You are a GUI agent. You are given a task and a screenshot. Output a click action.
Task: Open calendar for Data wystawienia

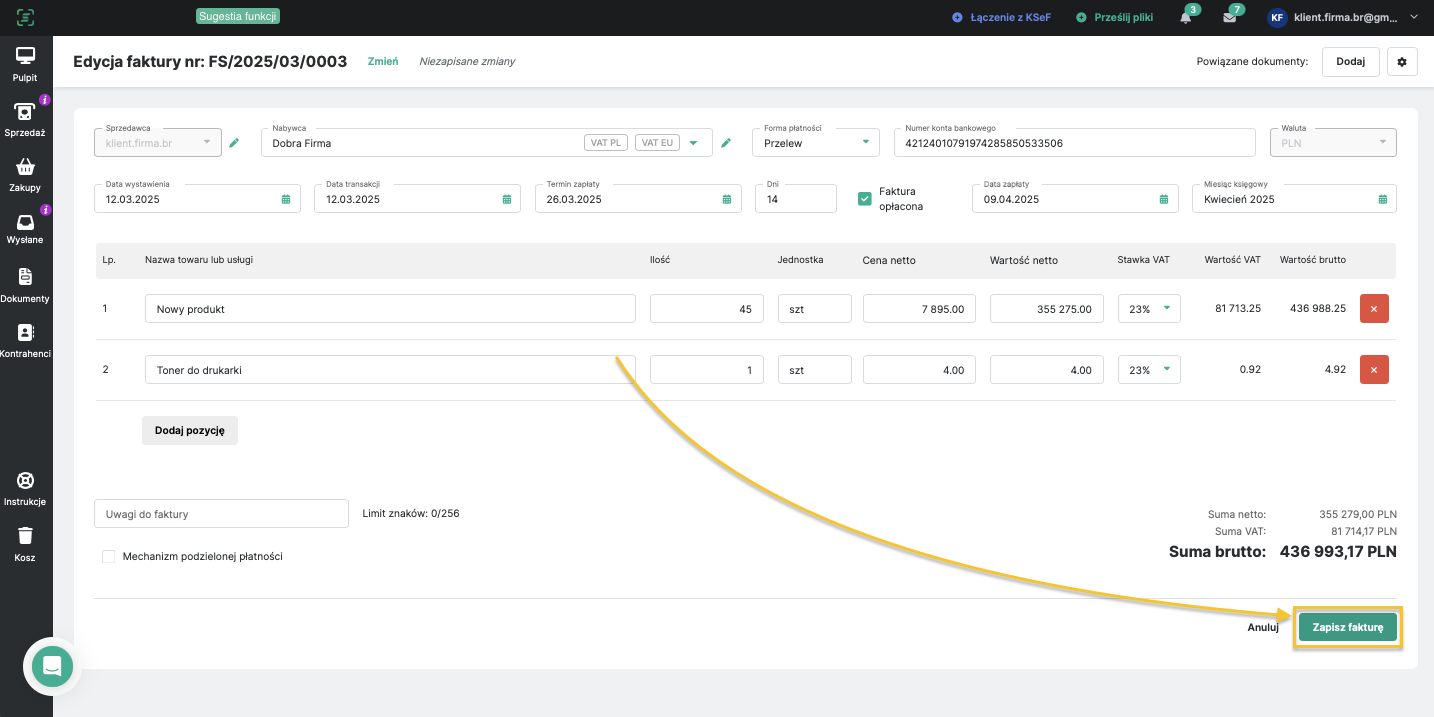point(285,199)
